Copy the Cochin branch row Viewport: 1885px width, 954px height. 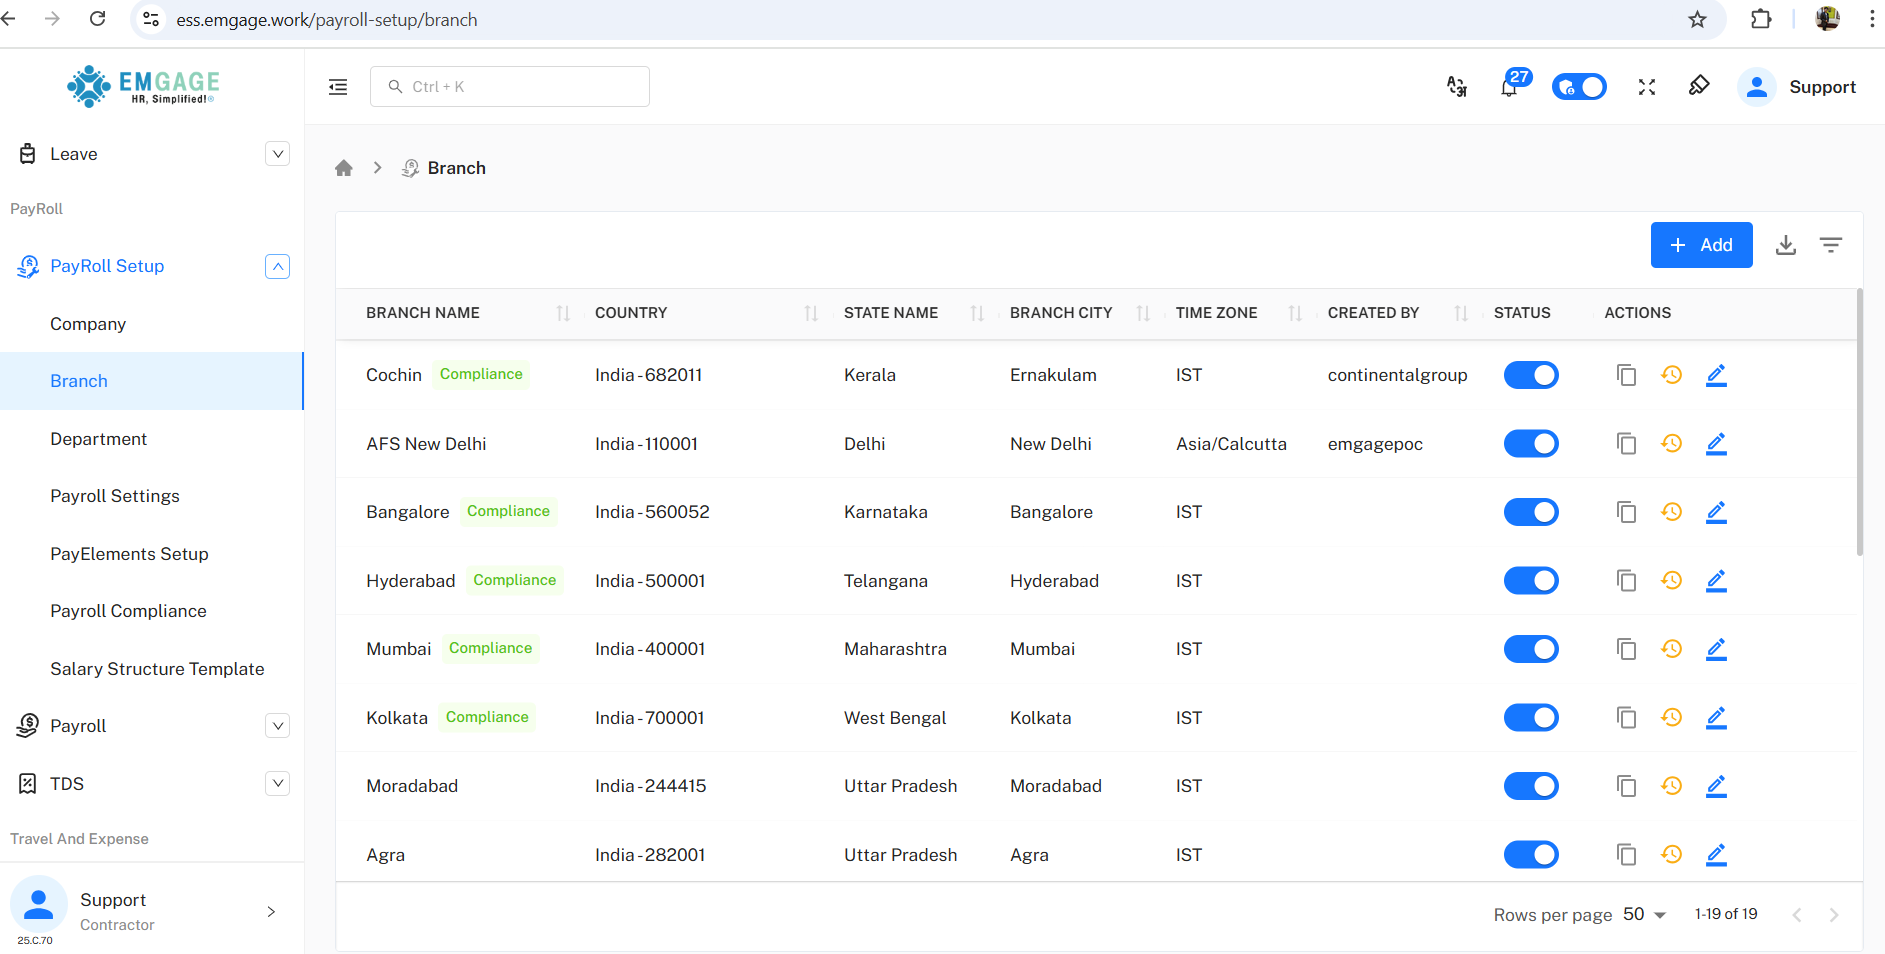(x=1626, y=375)
